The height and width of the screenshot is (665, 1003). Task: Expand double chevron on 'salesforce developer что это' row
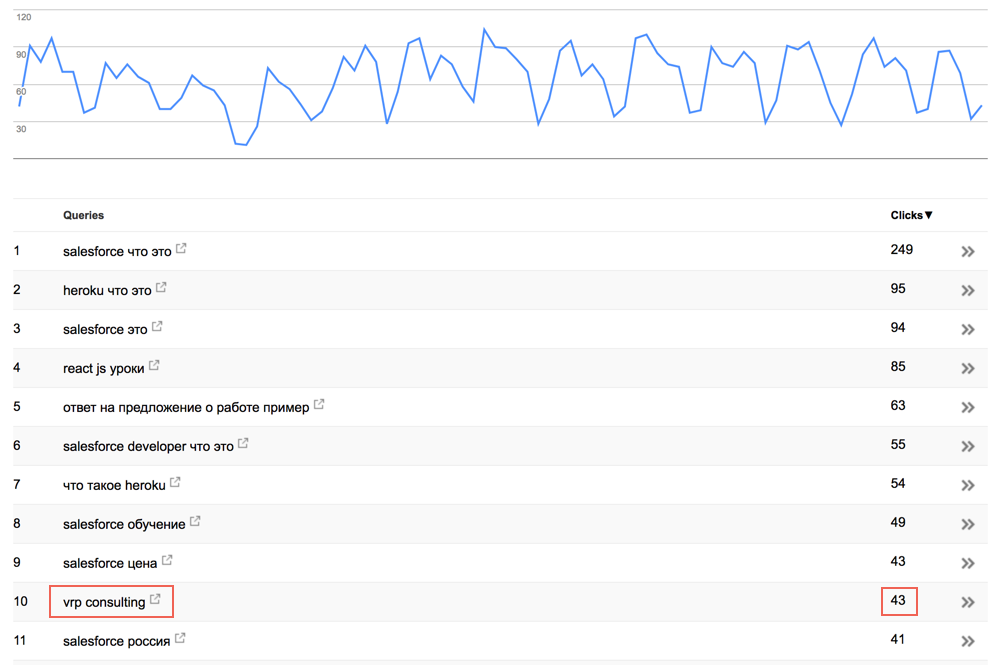coord(968,447)
